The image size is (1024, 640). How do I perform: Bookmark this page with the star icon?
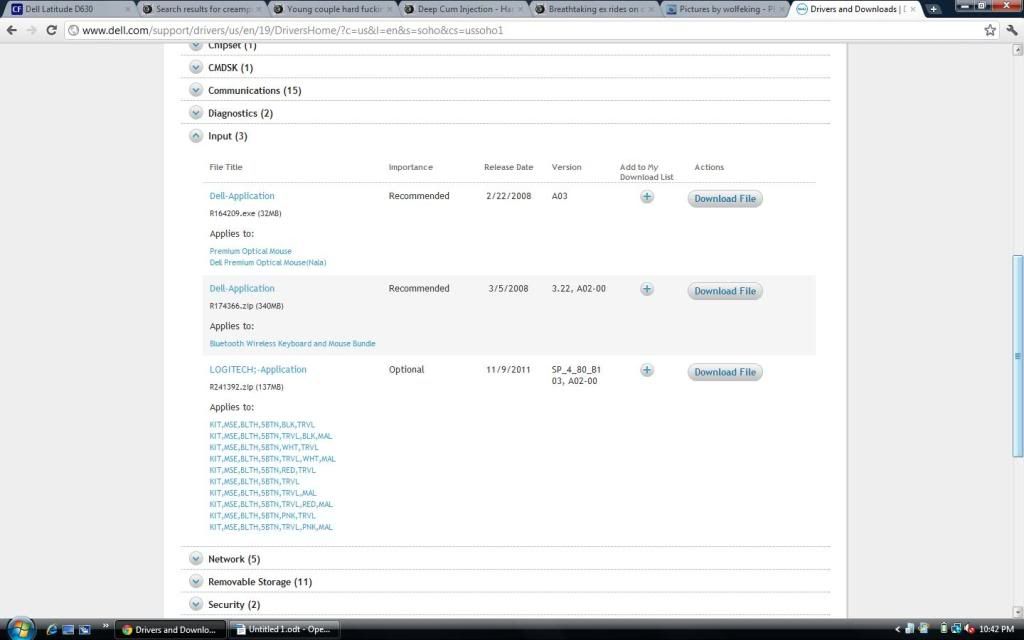[x=990, y=30]
